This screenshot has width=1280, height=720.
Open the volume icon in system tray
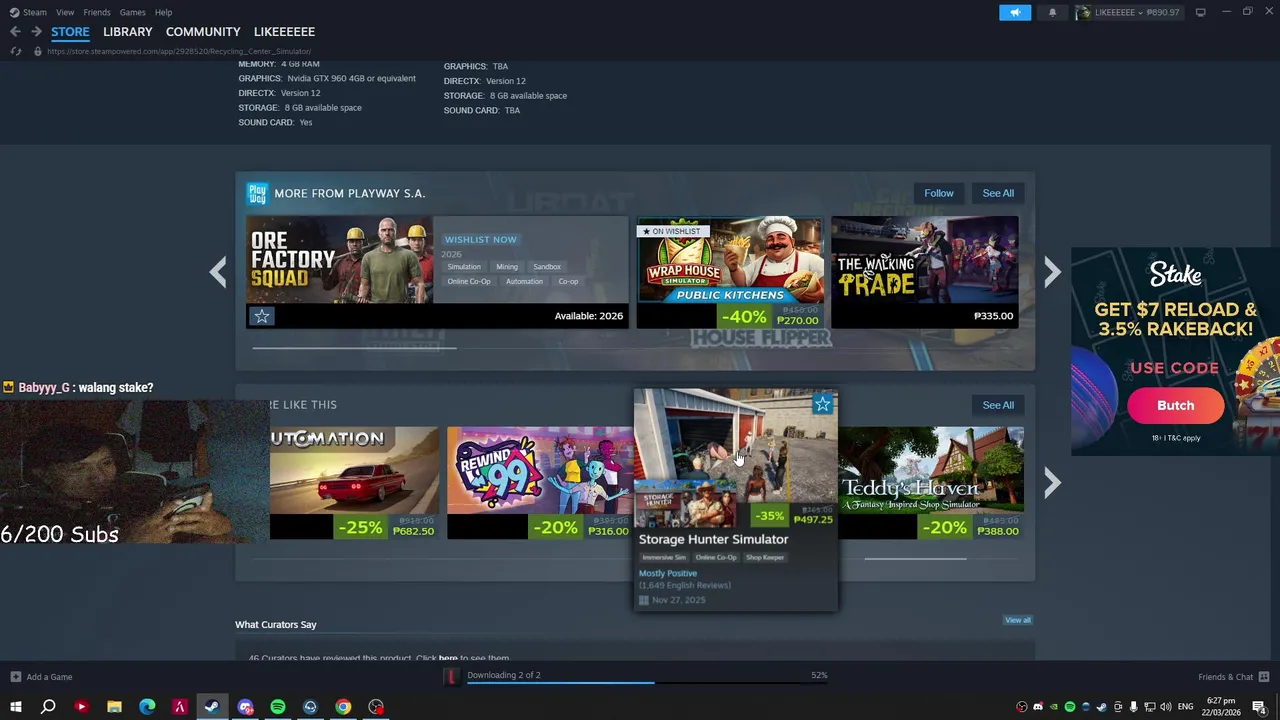[x=1164, y=707]
